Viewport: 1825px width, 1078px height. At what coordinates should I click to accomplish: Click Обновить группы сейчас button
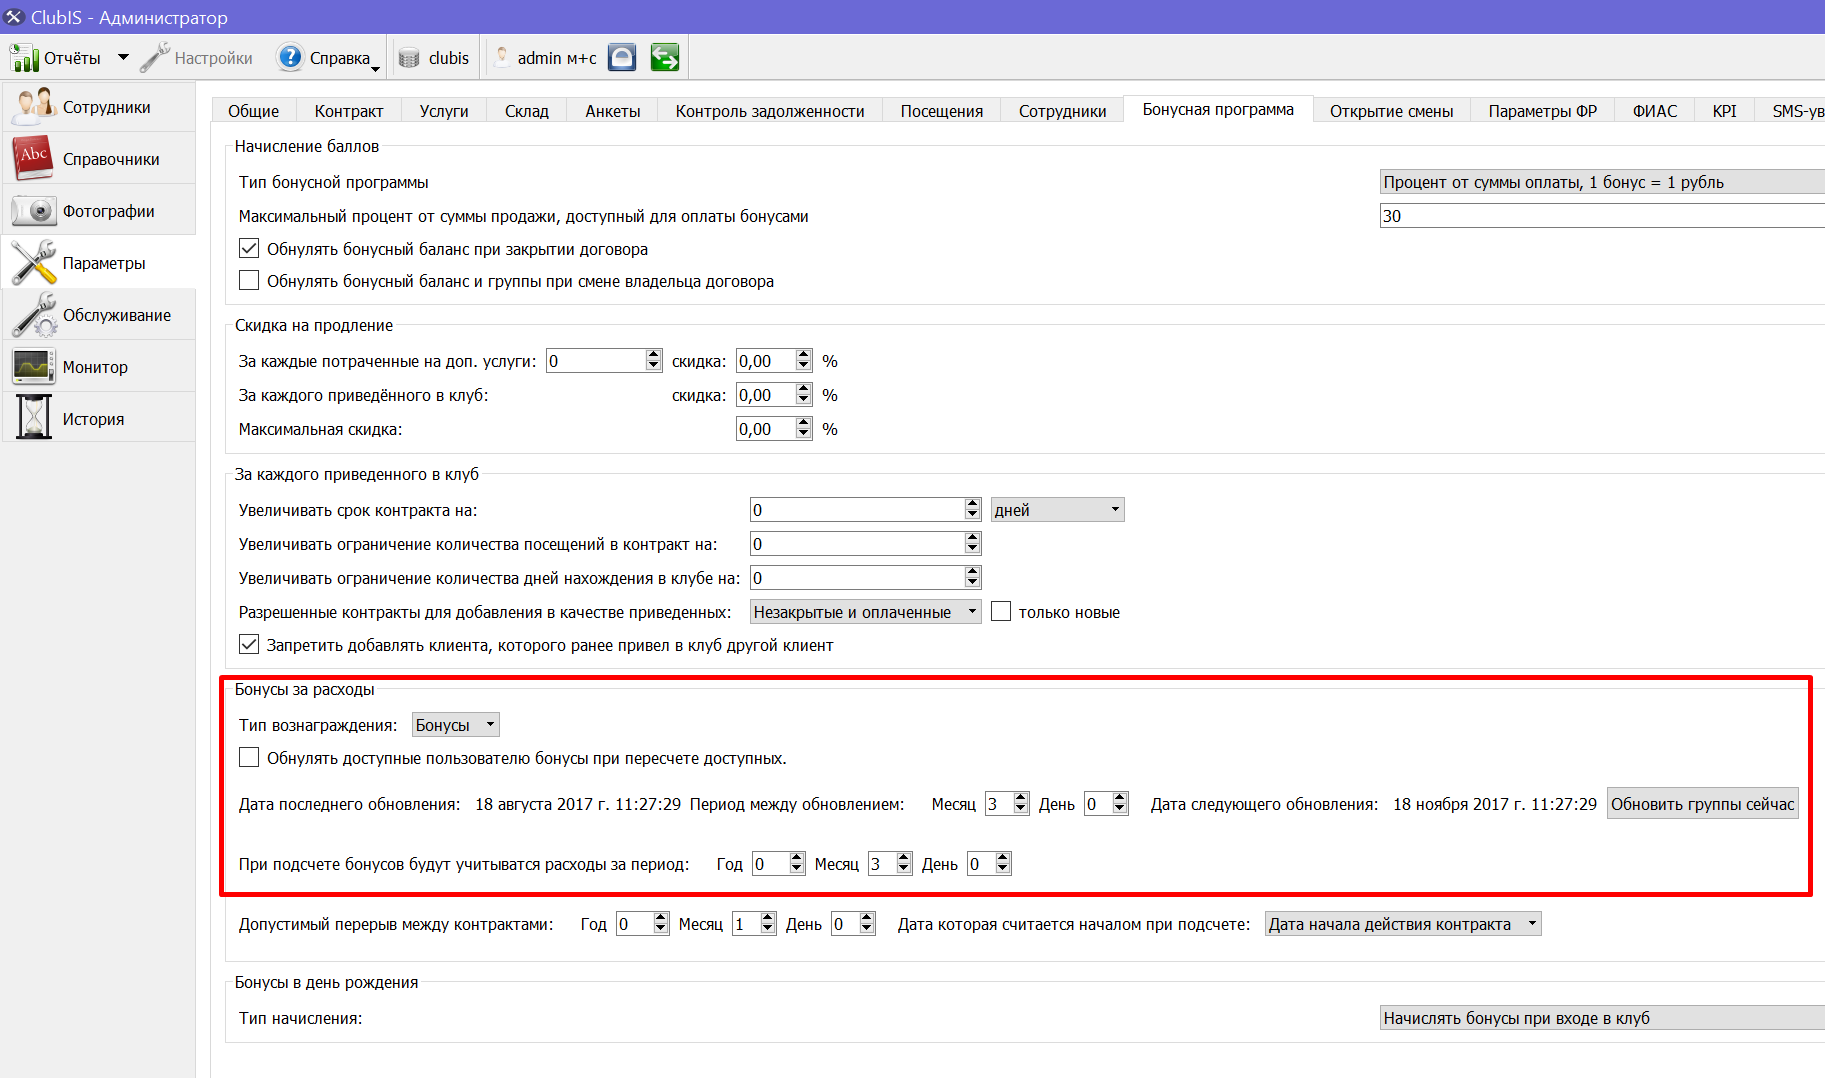click(1702, 804)
